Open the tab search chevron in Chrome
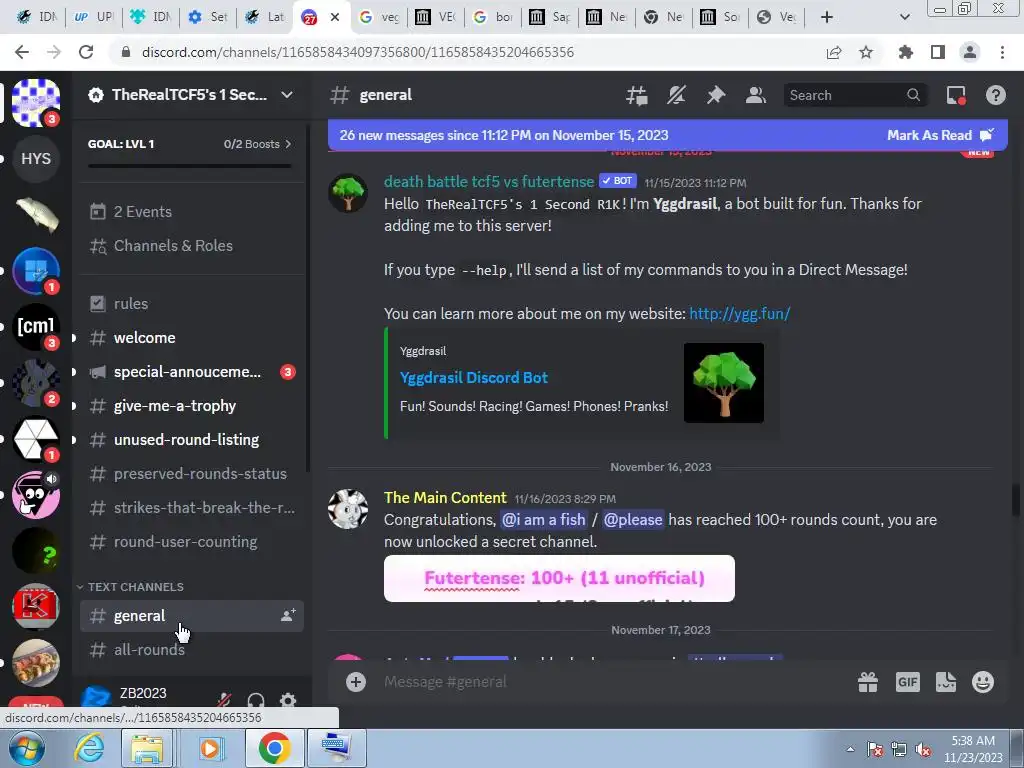 click(904, 17)
